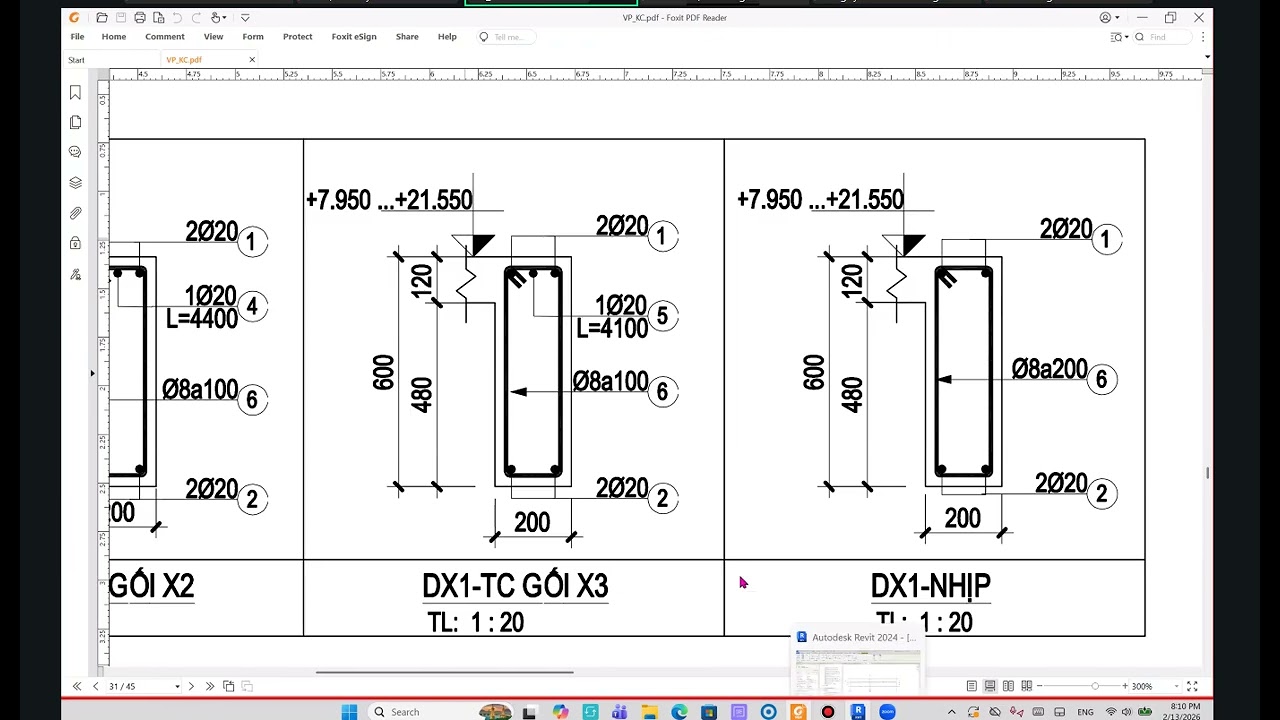The width and height of the screenshot is (1280, 720).
Task: Open Microsoft Edge from the taskbar
Action: coord(679,712)
